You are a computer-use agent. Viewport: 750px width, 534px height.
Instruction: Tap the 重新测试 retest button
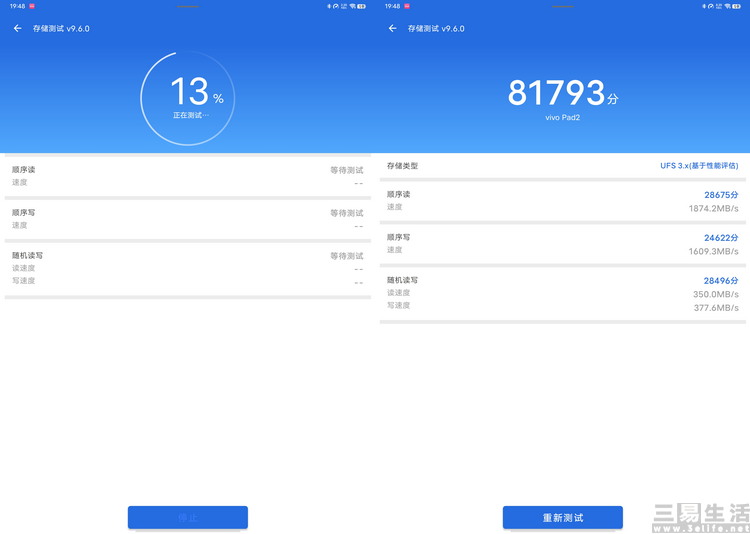562,517
